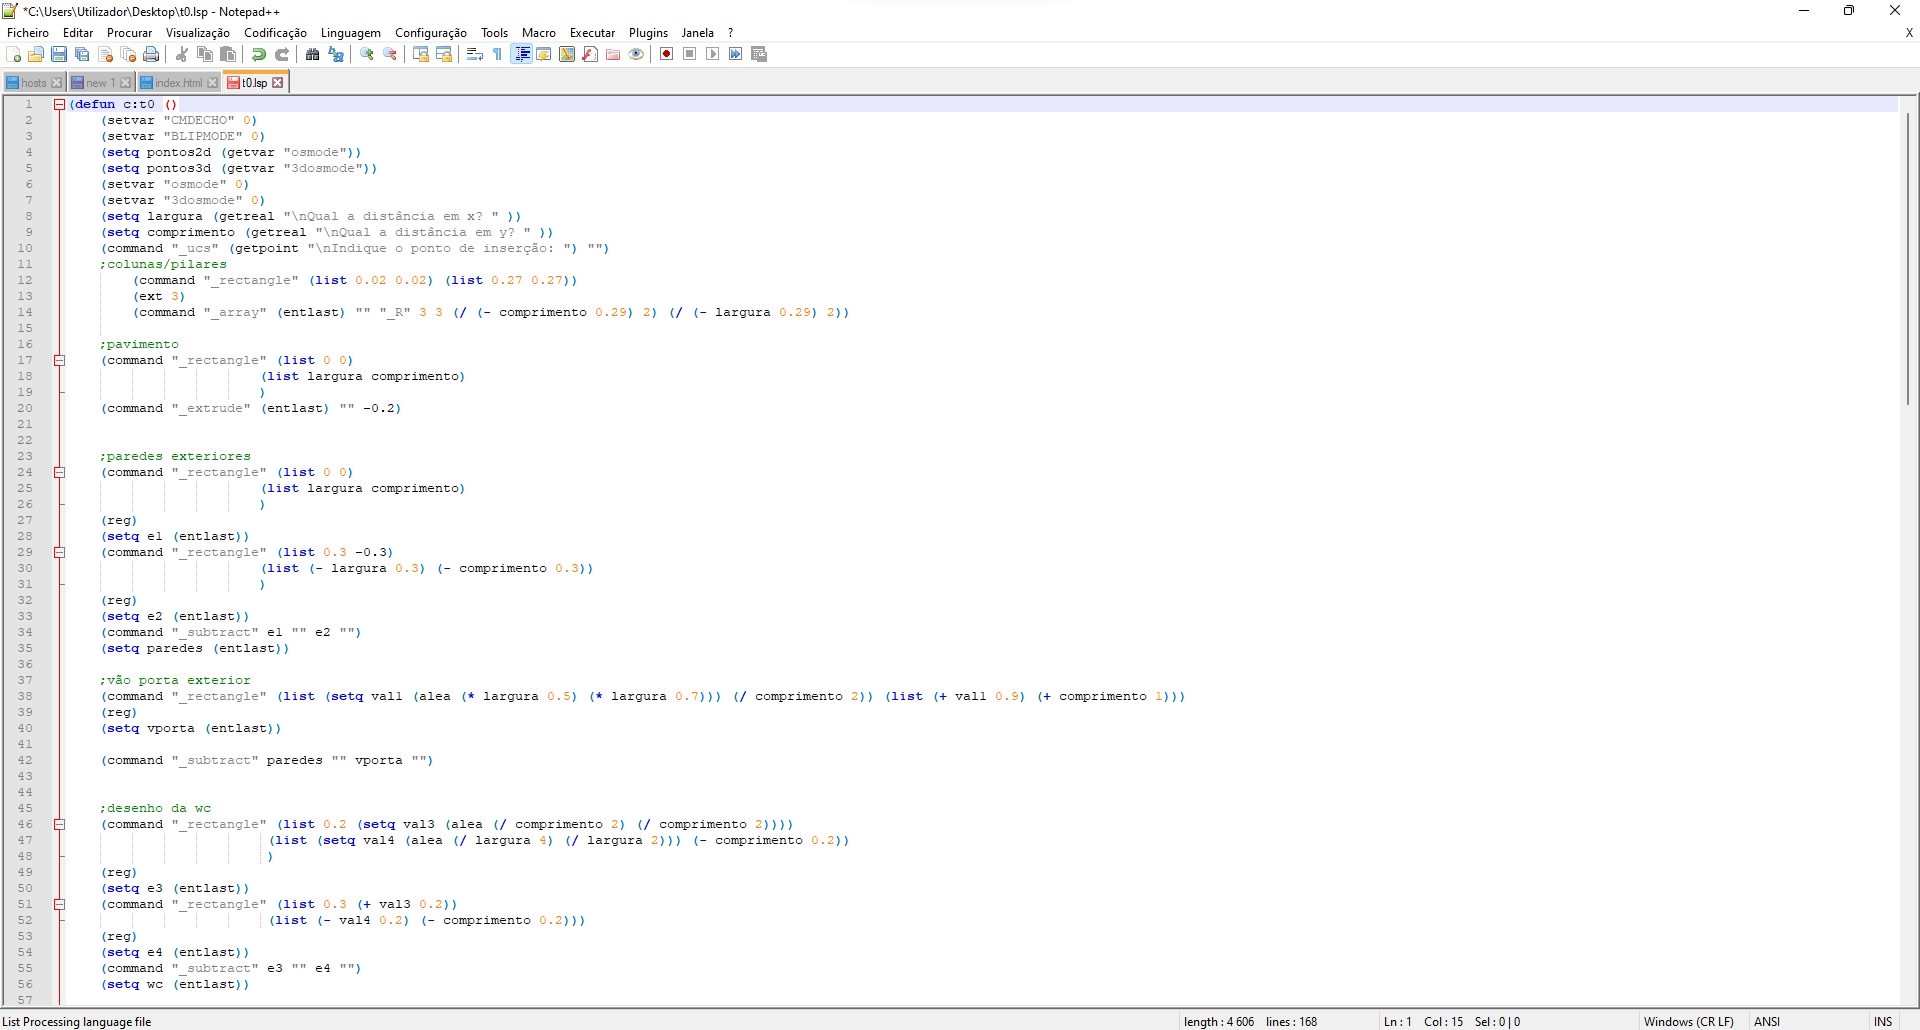Switch to the index.html tab
This screenshot has height=1030, width=1920.
tap(178, 83)
